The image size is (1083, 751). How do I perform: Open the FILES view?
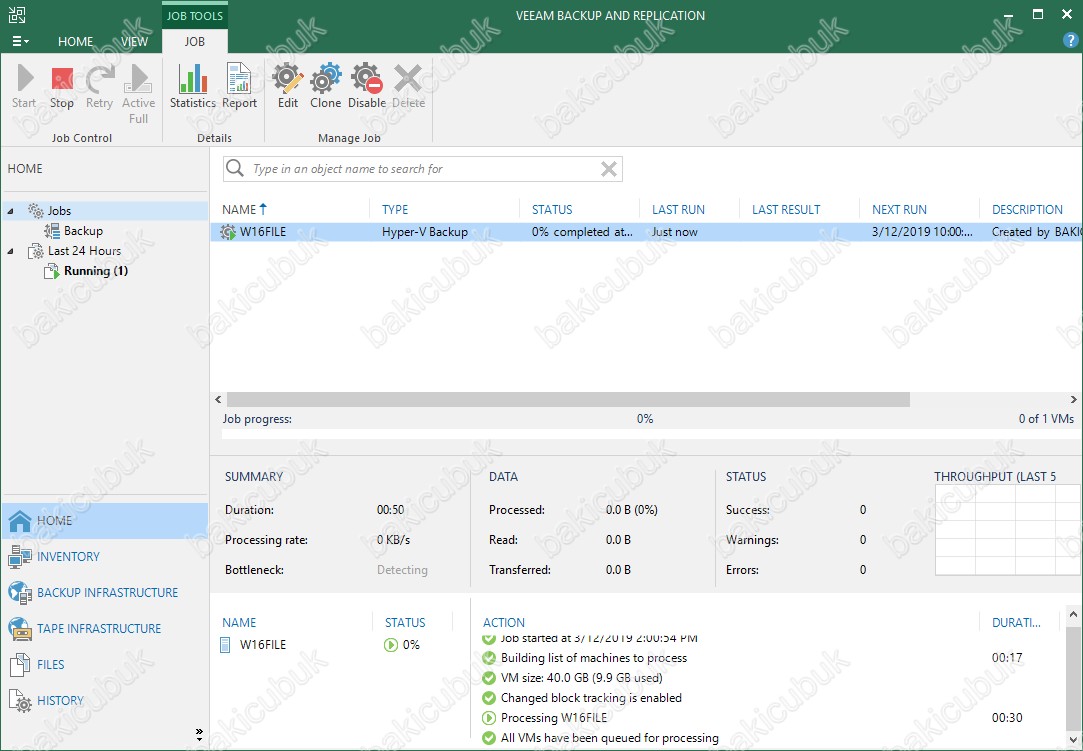tap(105, 664)
